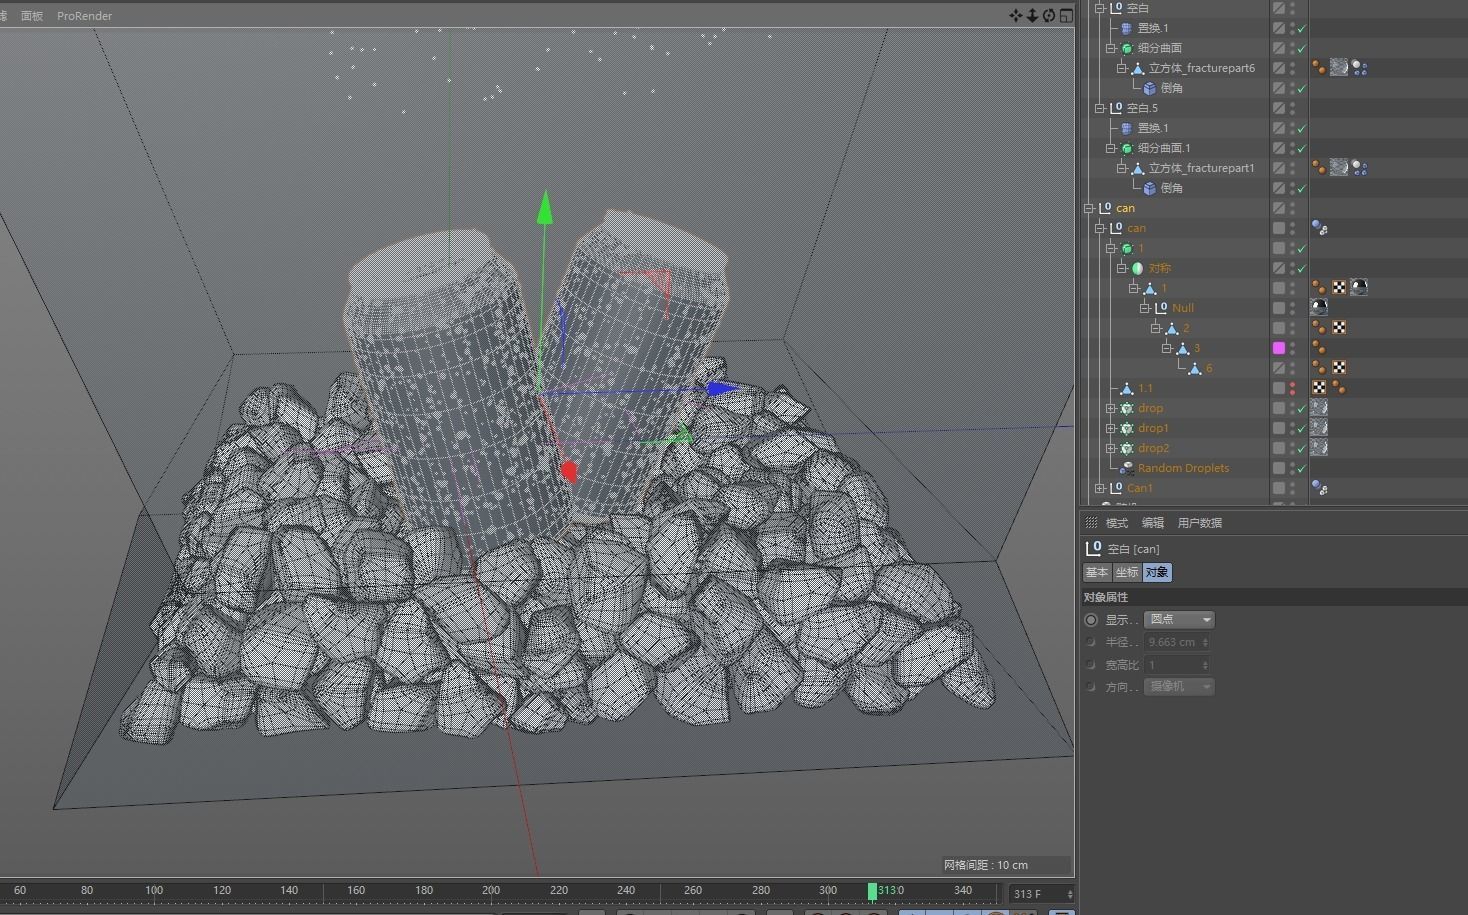Screen dimensions: 1468x915
Task: Open the 用户数据 menu in attributes
Action: [1199, 523]
